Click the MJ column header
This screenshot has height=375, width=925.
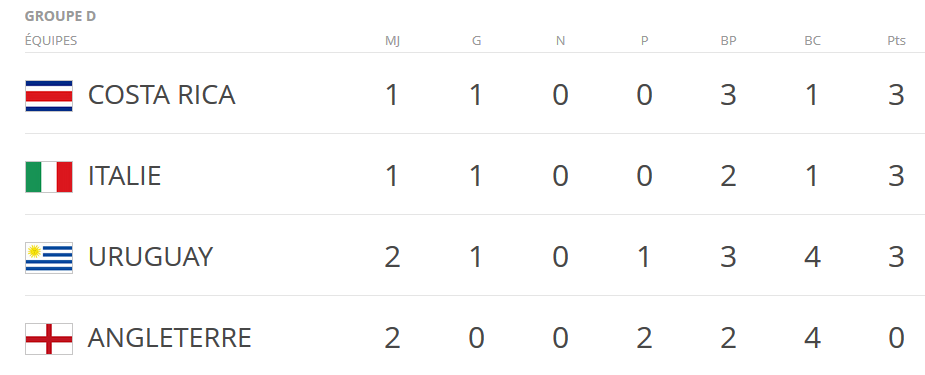point(392,41)
